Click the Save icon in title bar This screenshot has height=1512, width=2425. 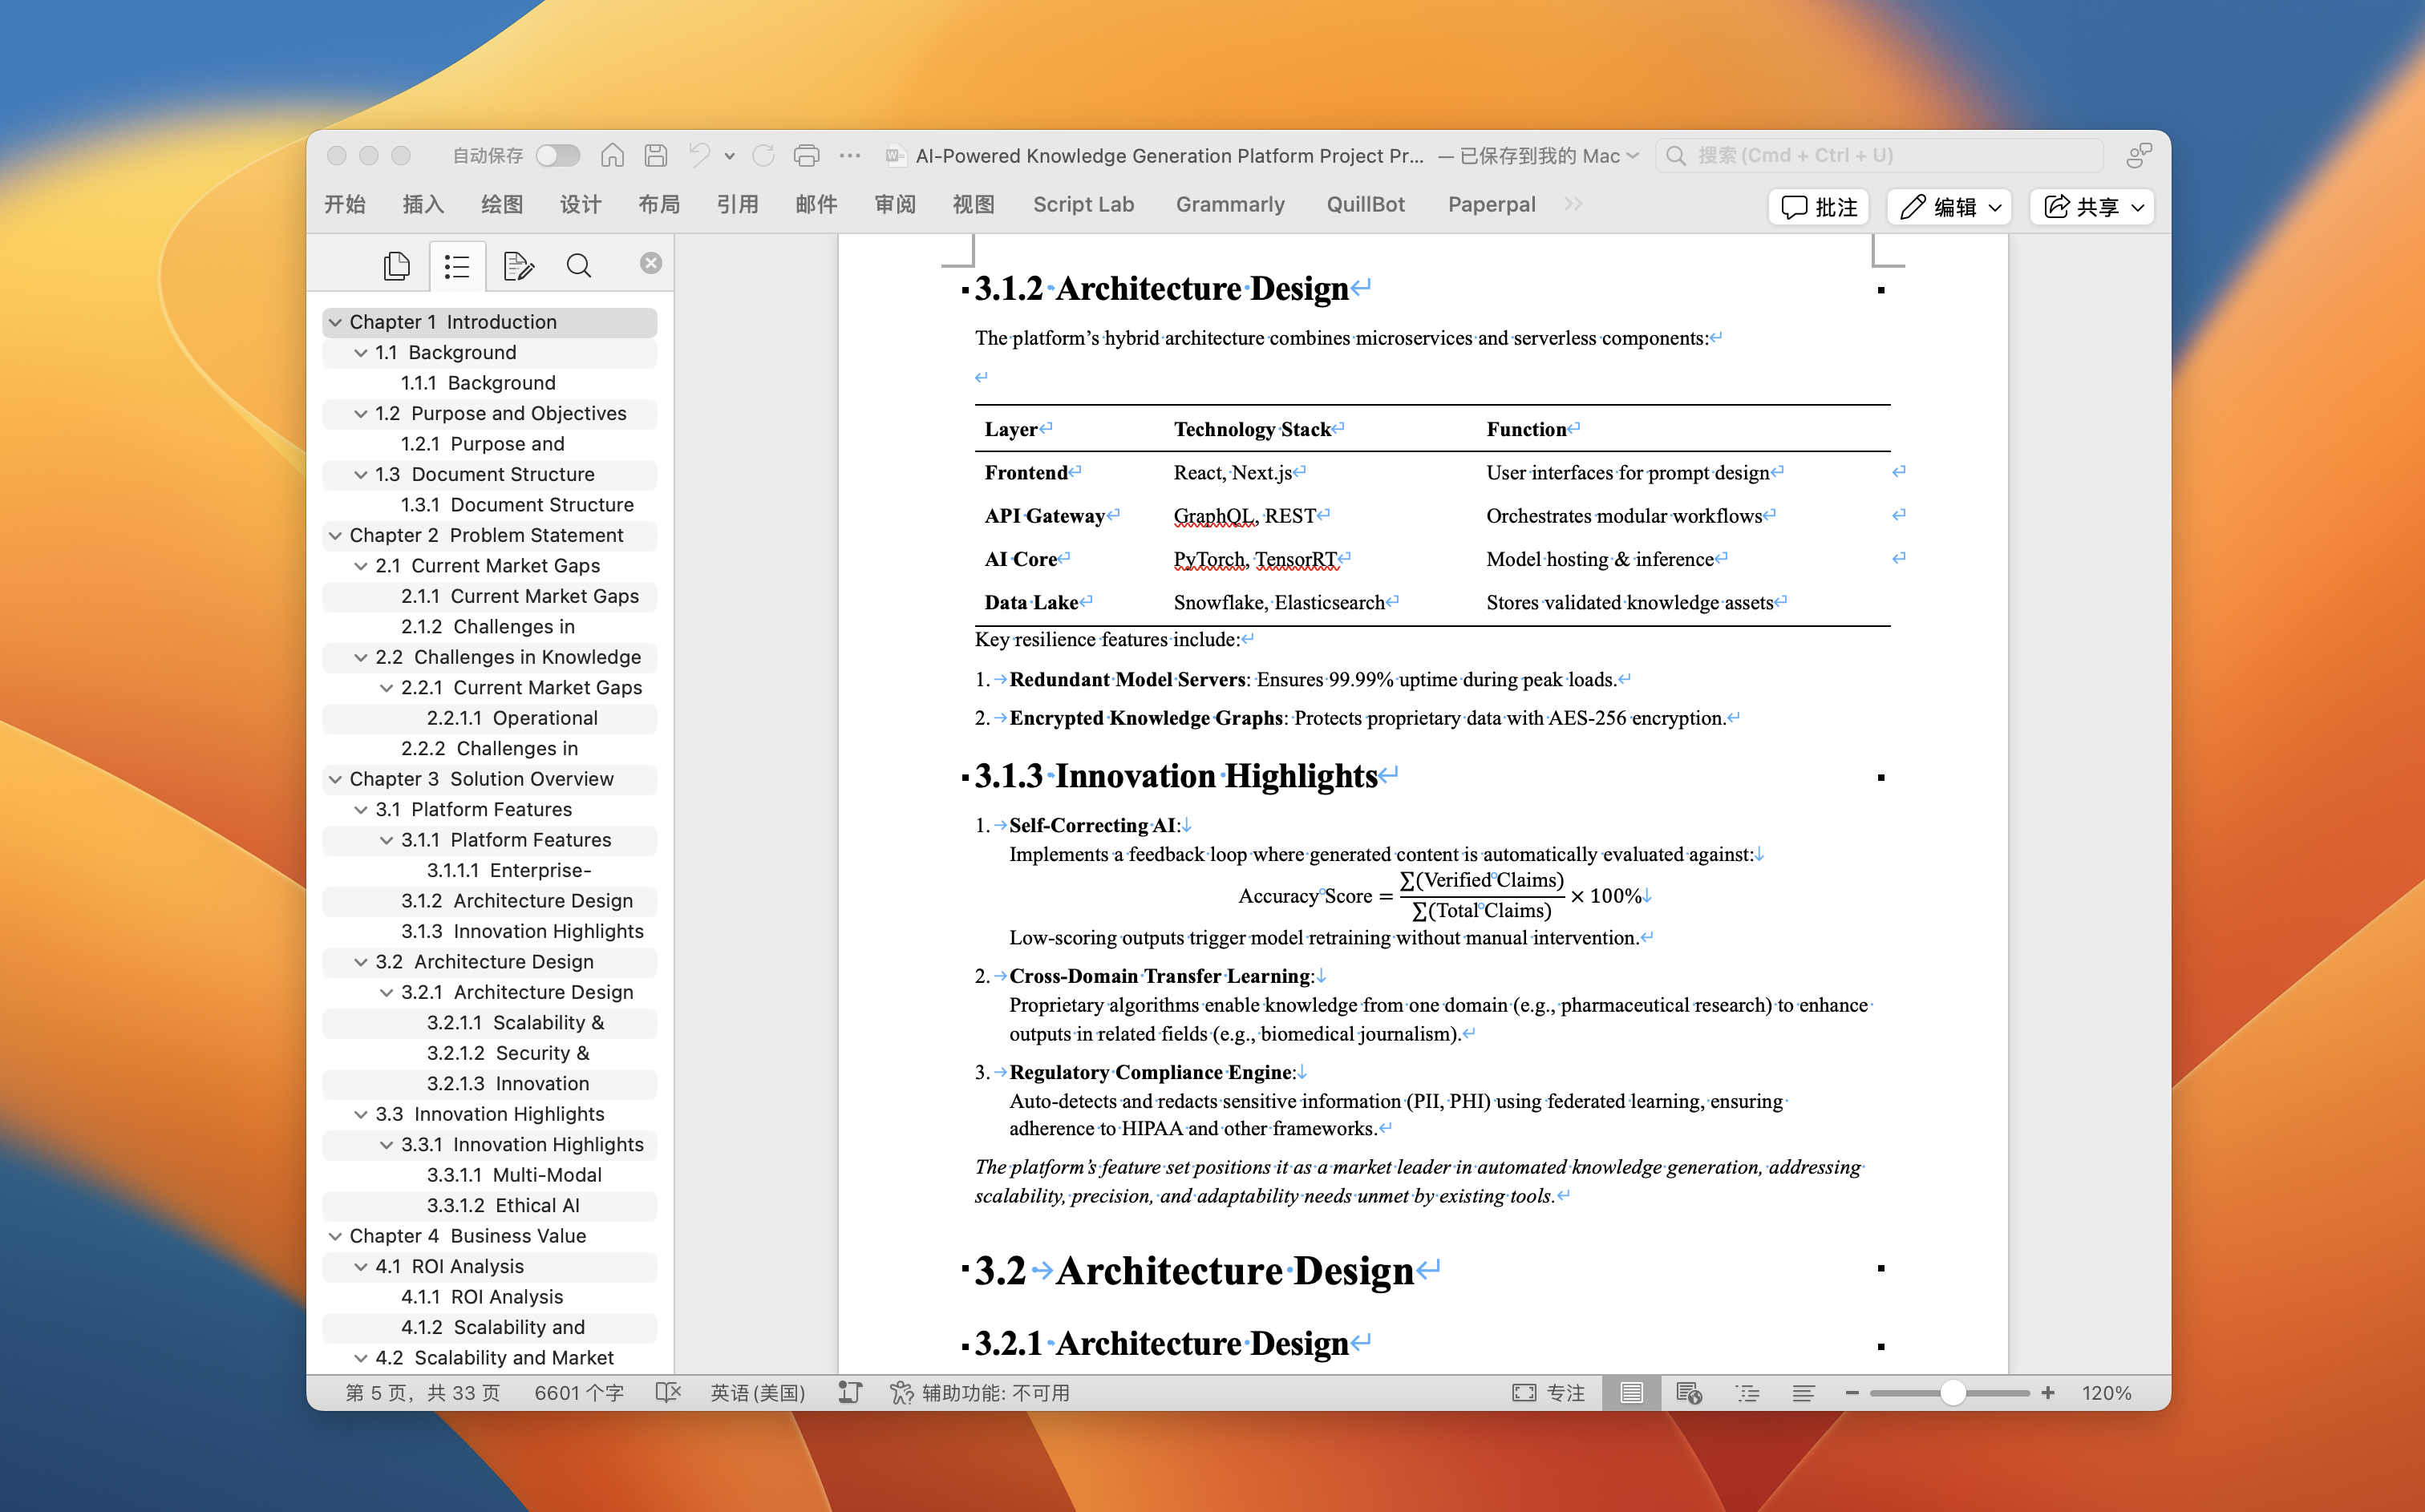(x=655, y=155)
